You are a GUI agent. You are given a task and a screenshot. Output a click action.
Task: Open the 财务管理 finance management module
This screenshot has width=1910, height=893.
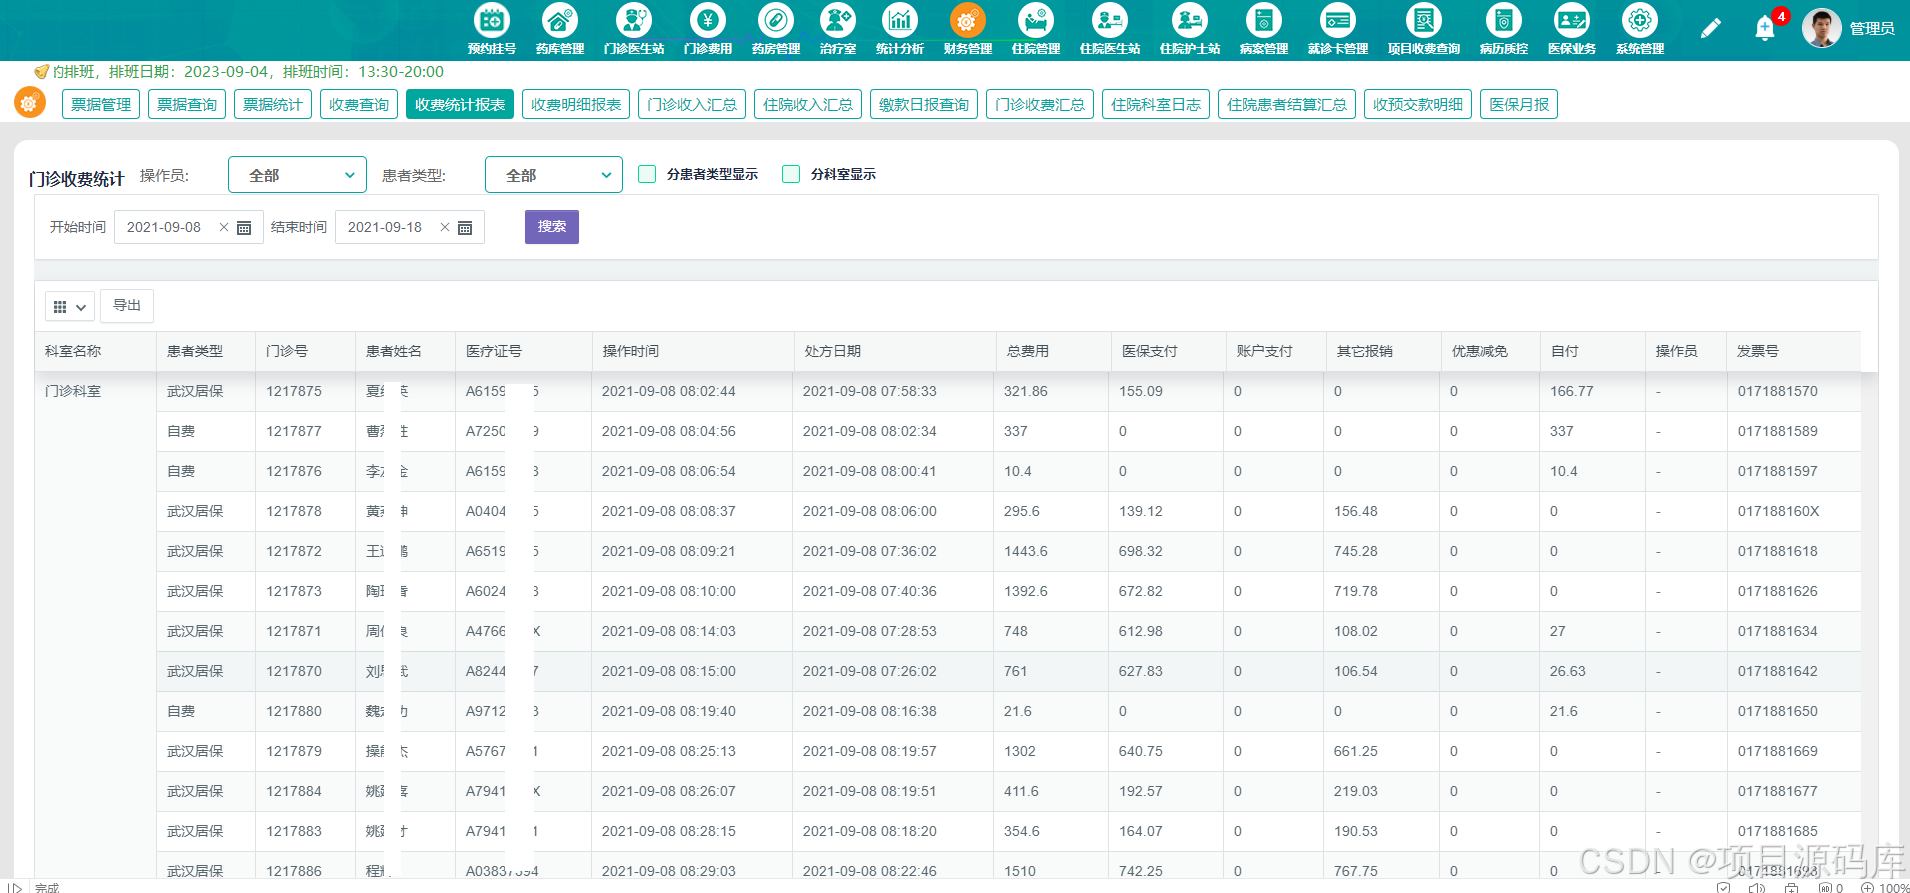(x=967, y=29)
